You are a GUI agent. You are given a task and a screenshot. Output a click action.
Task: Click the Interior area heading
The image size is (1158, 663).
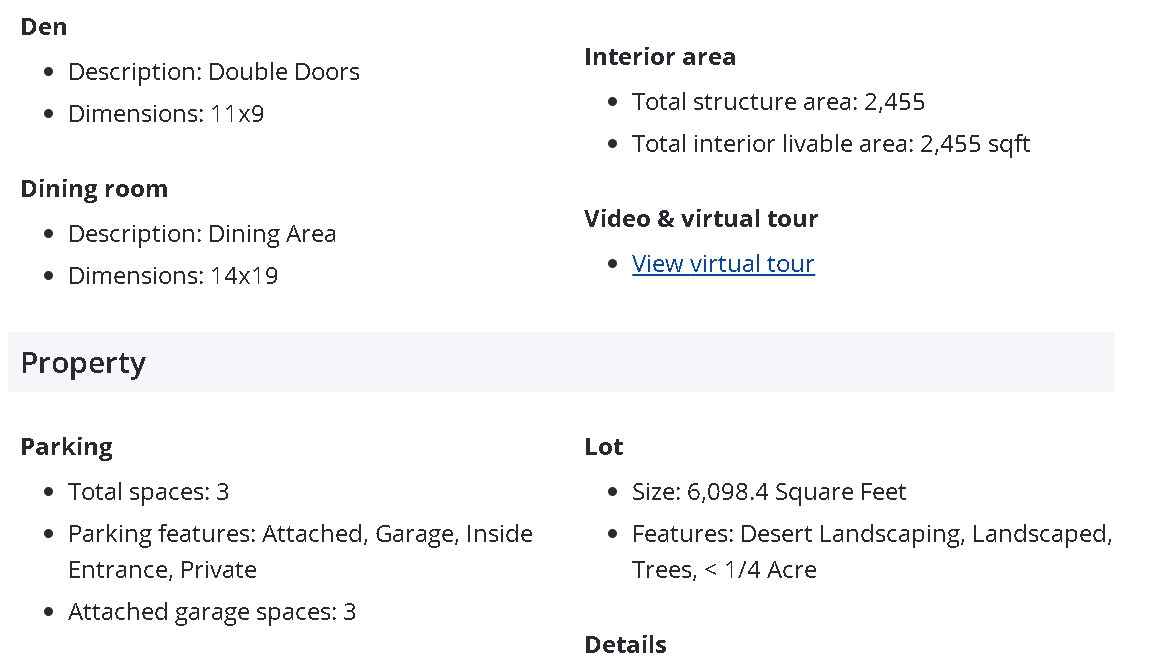[660, 57]
